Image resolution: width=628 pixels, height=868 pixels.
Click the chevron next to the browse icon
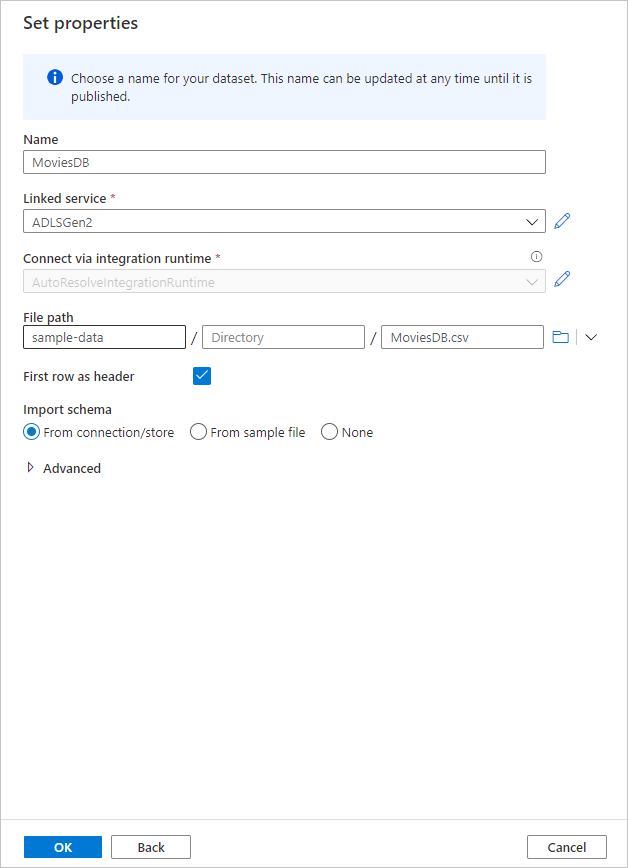[590, 337]
